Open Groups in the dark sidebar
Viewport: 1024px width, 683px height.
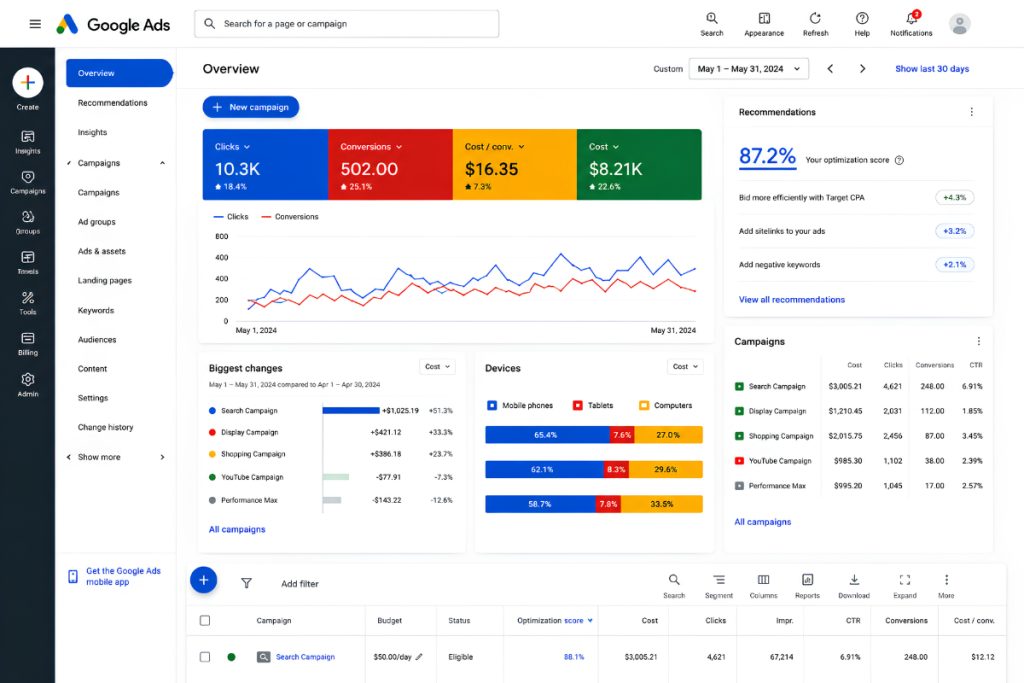(x=27, y=223)
